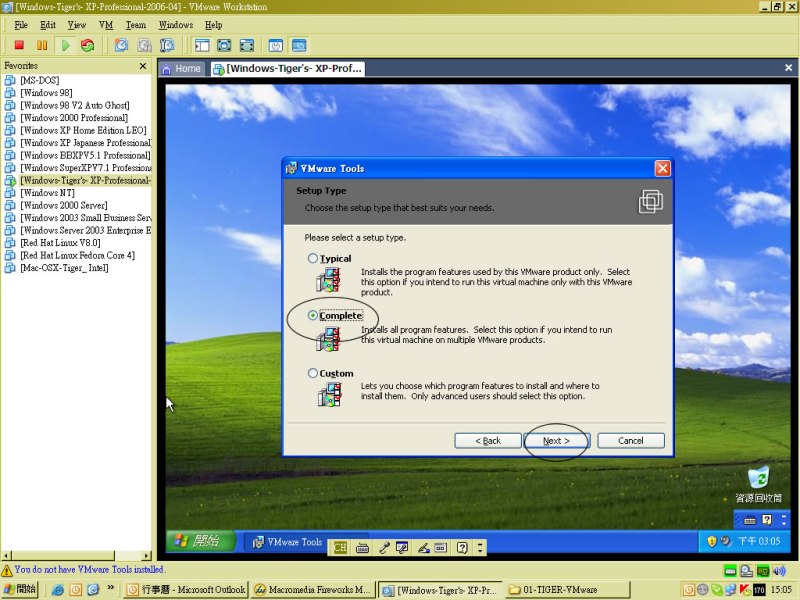800x600 pixels.
Task: Toggle the Favorites sidebar toolbar icon
Action: (202, 45)
